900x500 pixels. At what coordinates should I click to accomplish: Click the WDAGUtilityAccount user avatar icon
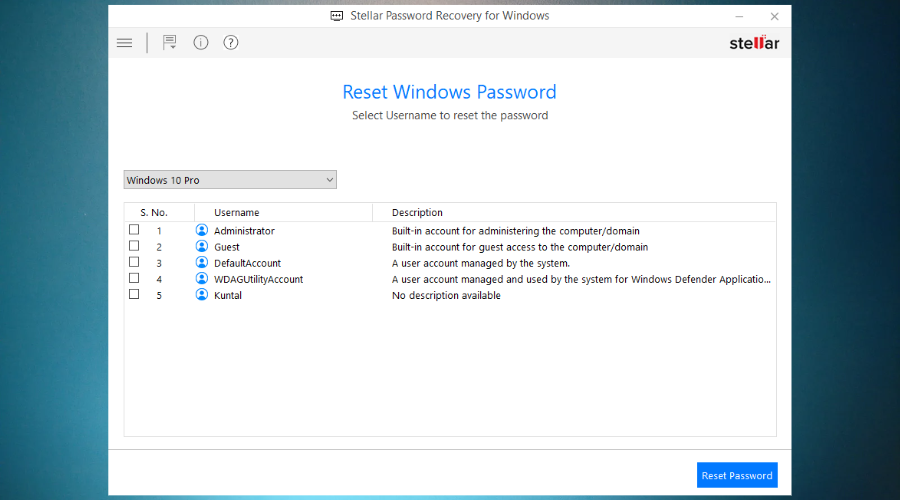201,278
